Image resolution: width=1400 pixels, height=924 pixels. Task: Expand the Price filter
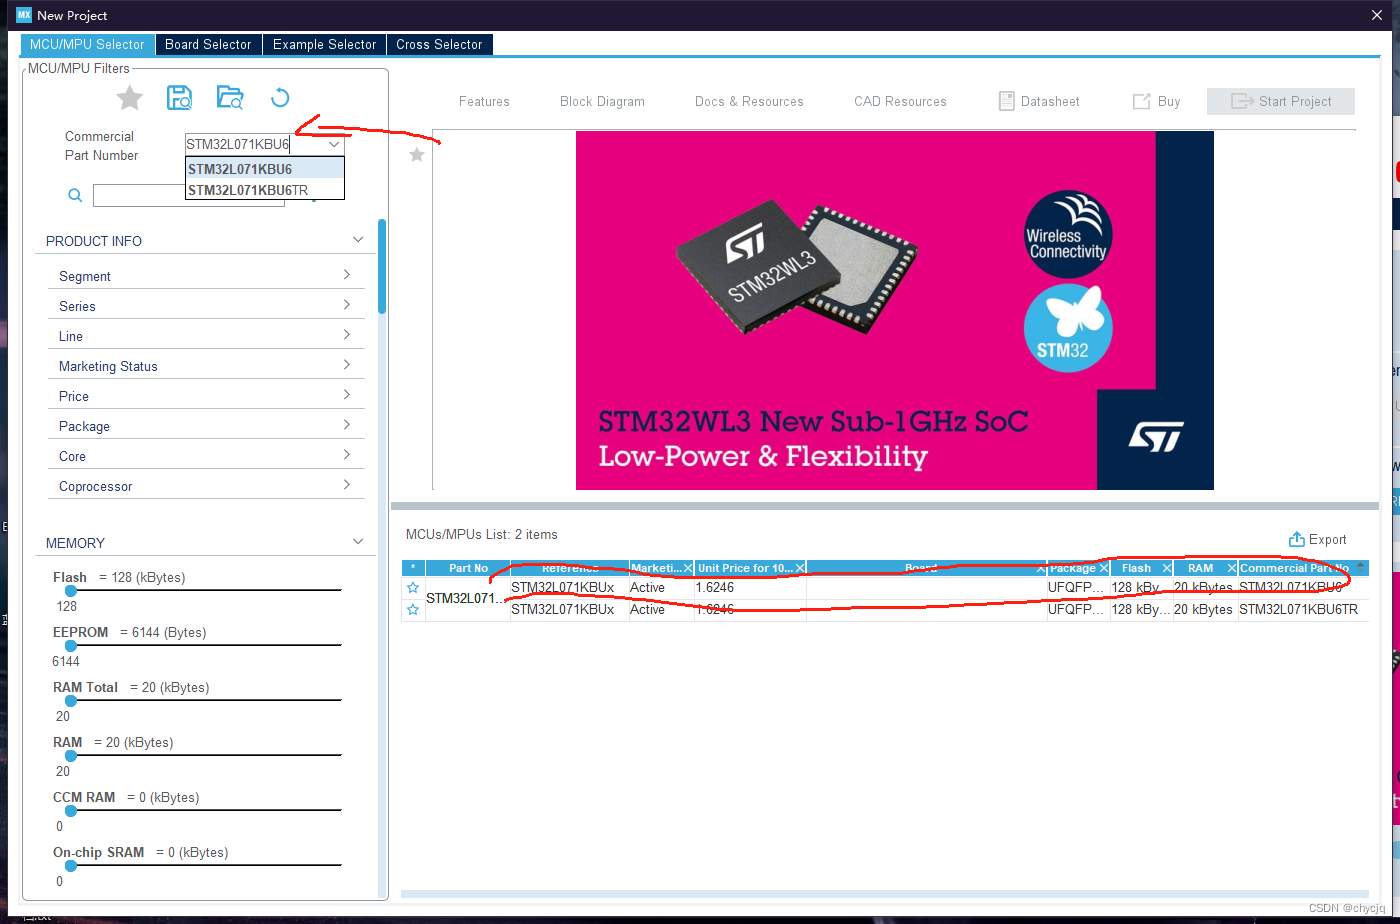(347, 395)
